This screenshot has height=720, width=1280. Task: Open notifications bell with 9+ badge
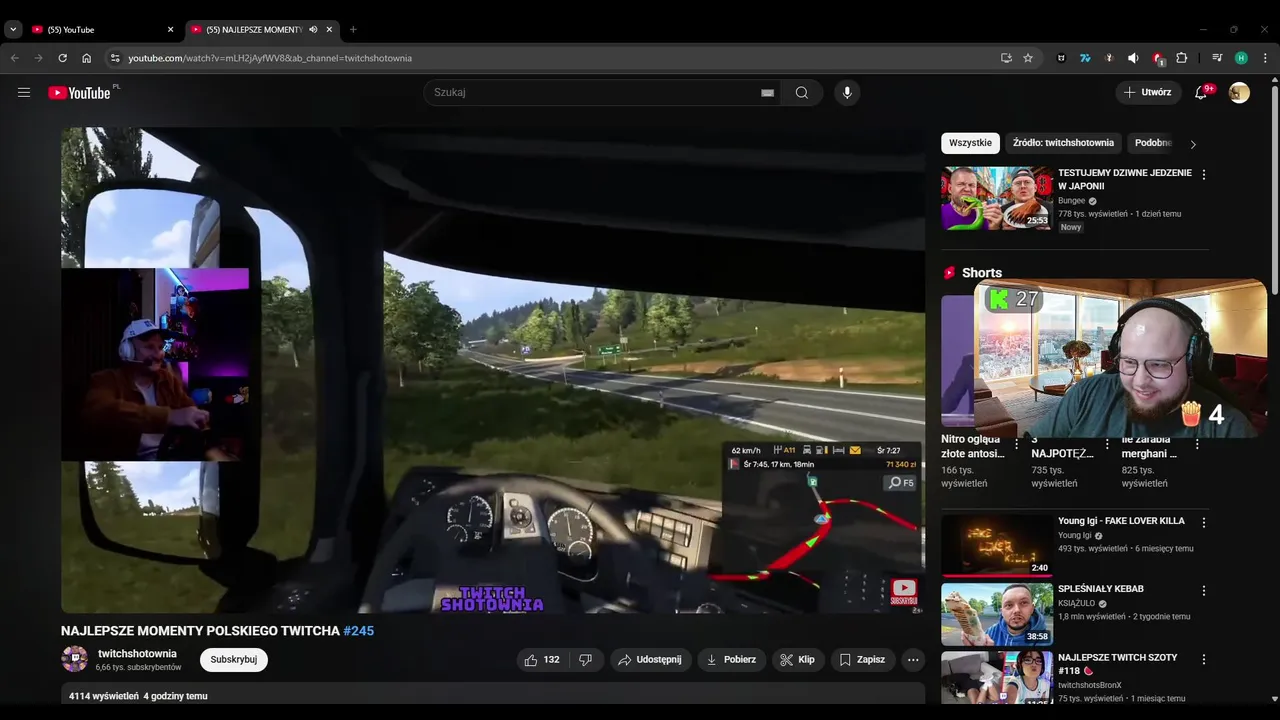1201,92
